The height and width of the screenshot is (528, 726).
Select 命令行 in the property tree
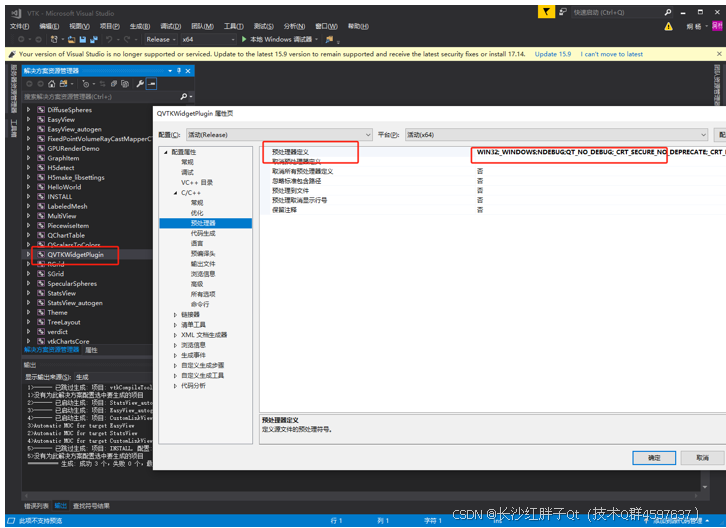200,304
